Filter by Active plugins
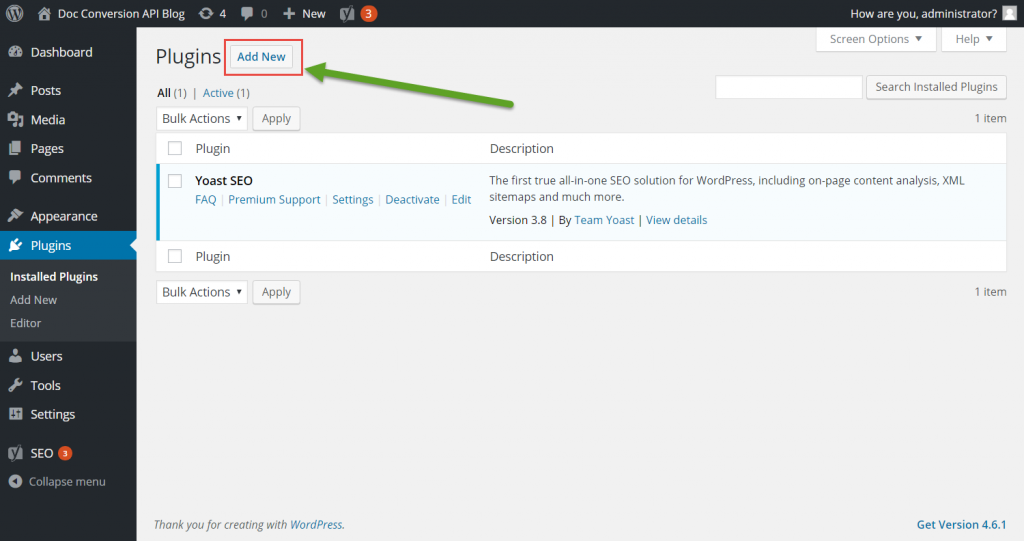This screenshot has height=541, width=1024. (x=218, y=93)
